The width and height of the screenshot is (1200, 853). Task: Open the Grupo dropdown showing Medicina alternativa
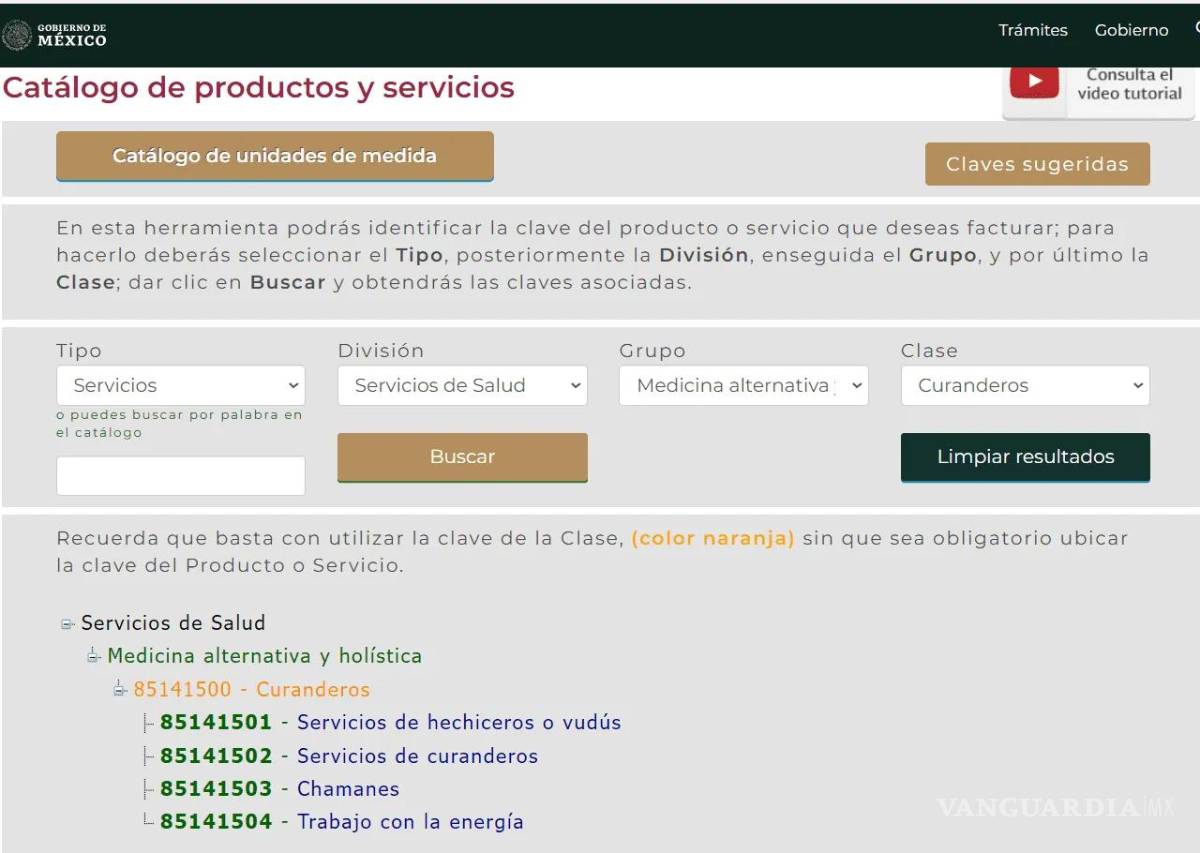tap(743, 385)
